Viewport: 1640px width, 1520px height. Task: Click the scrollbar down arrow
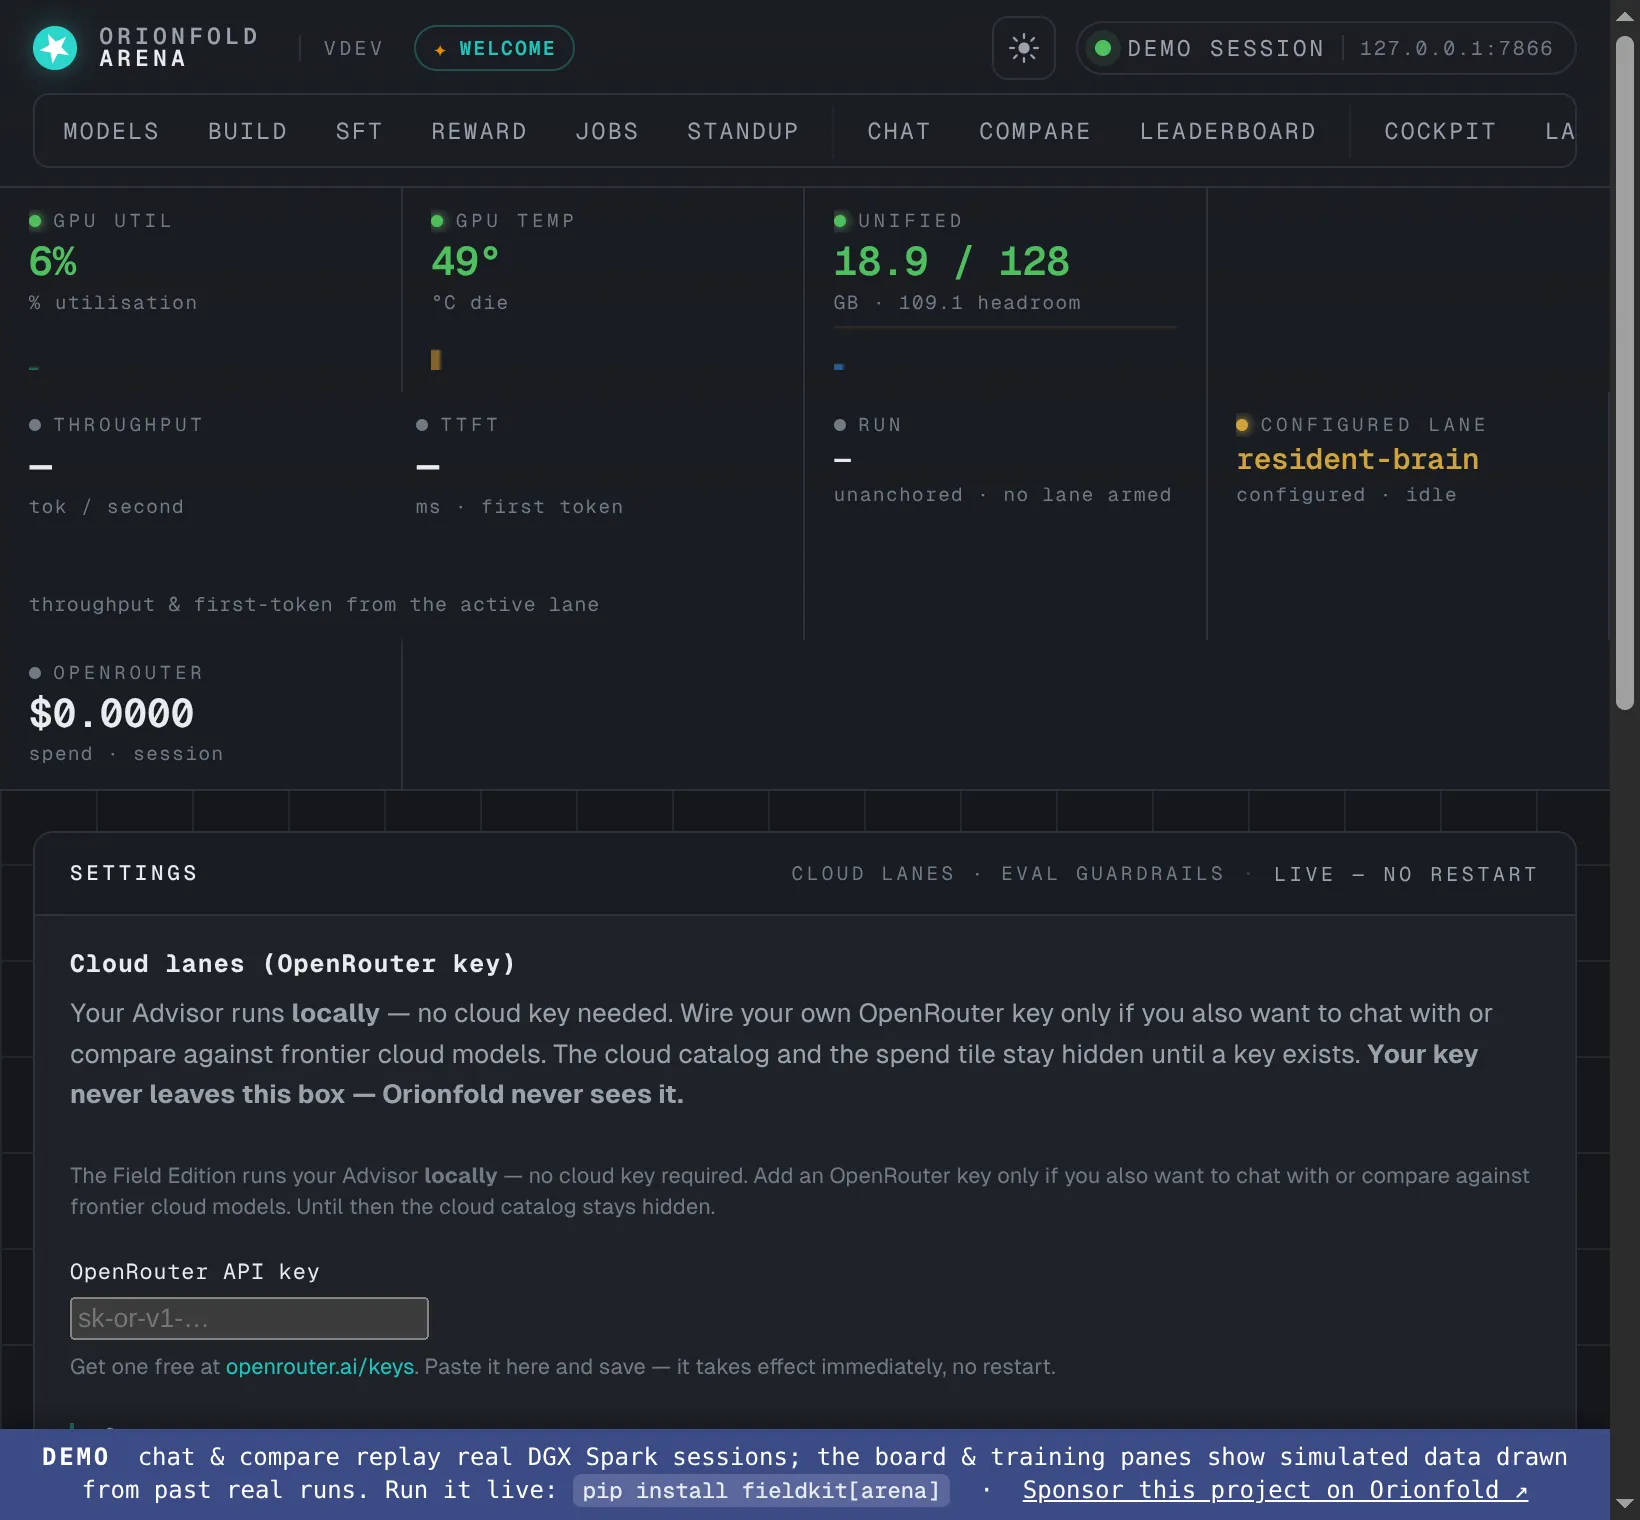click(x=1625, y=1503)
